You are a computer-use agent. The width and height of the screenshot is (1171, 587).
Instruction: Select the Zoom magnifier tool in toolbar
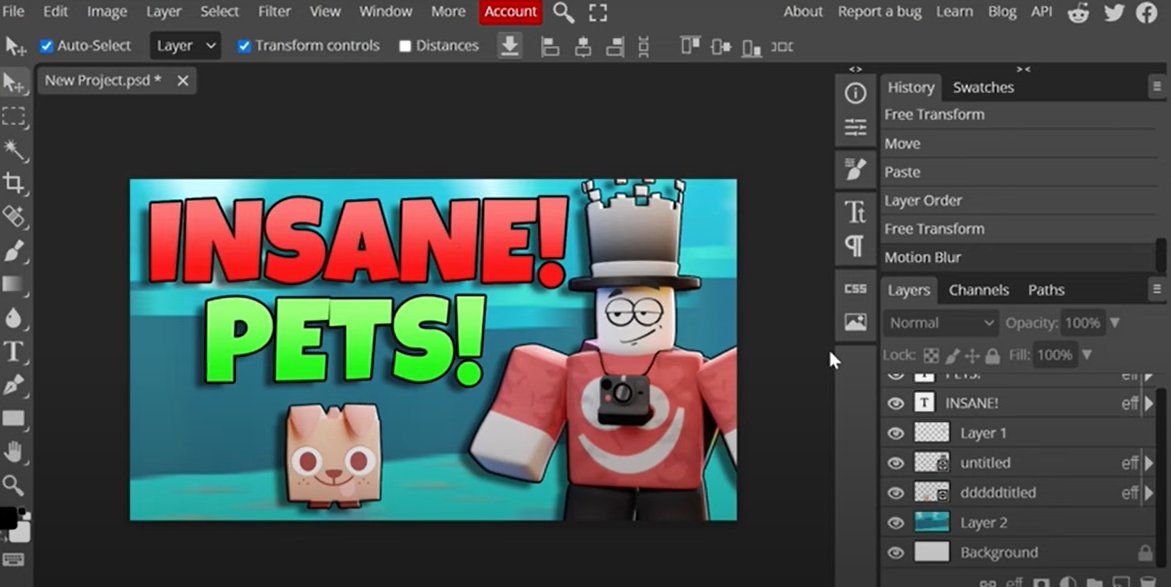13,485
